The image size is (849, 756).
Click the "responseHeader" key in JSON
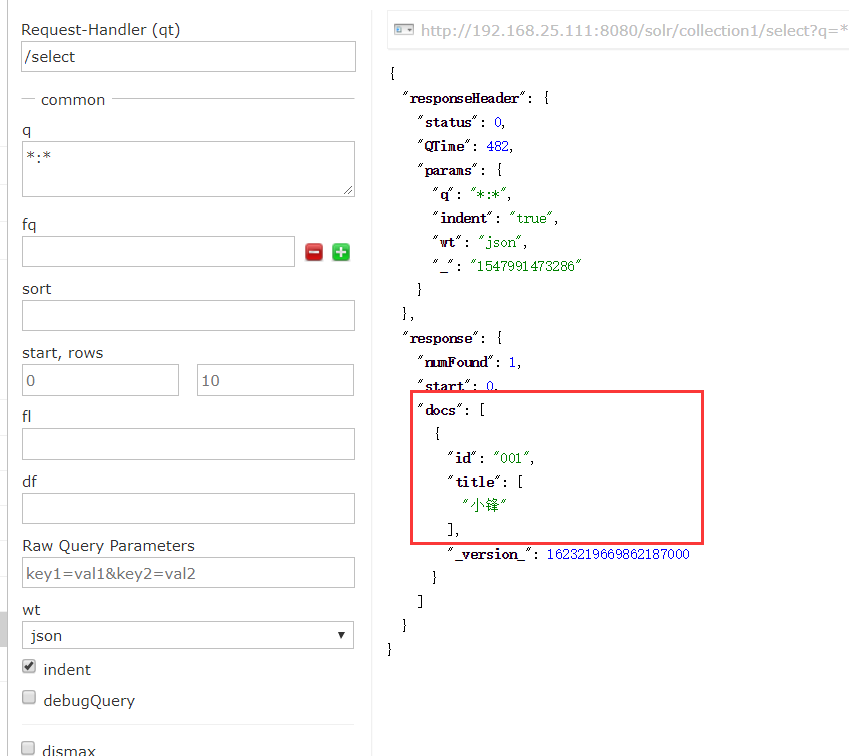[464, 98]
